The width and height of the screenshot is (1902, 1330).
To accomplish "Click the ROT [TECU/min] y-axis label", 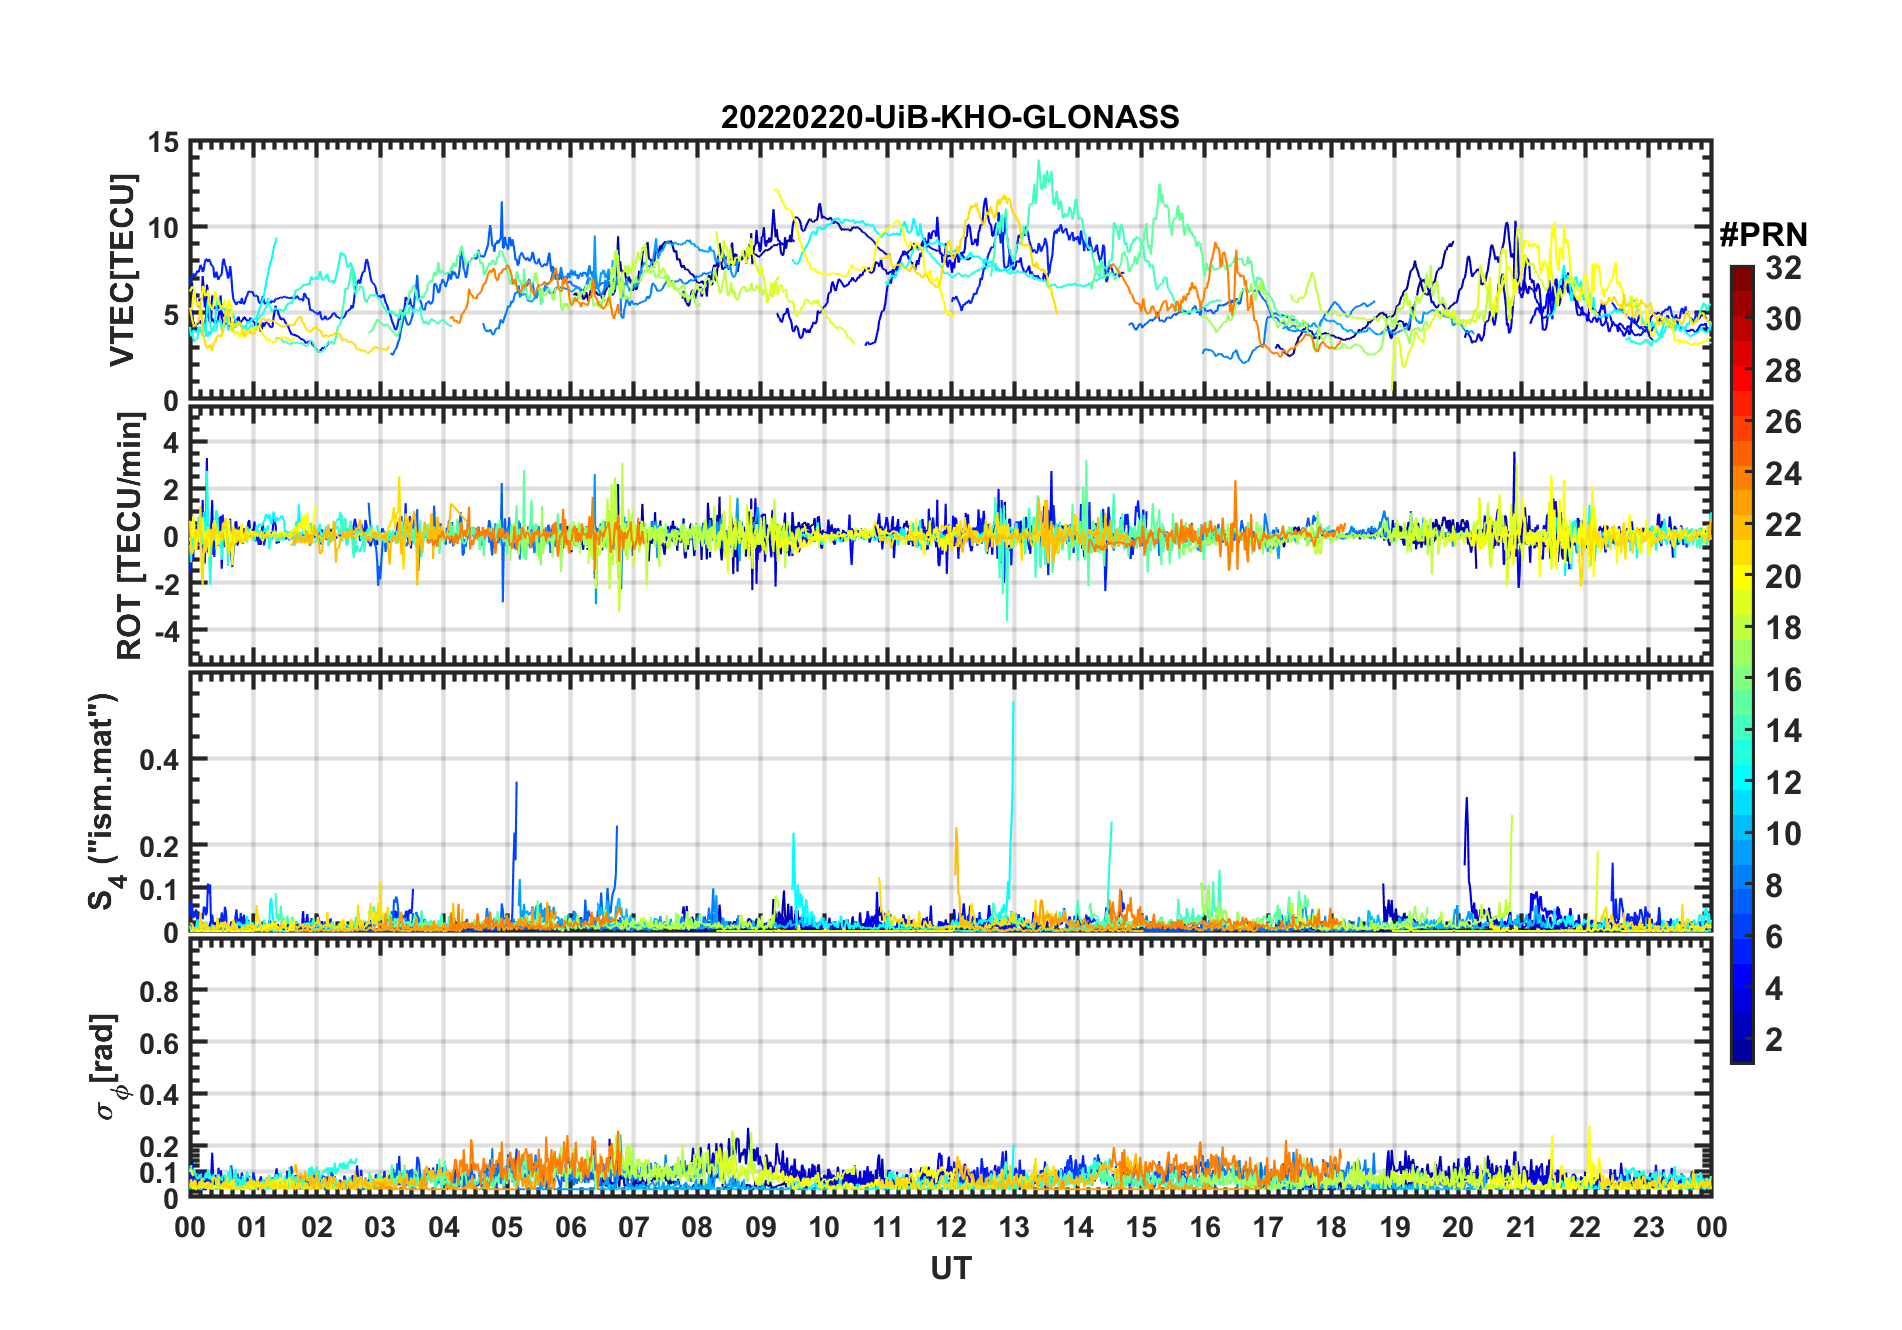I will pos(130,536).
